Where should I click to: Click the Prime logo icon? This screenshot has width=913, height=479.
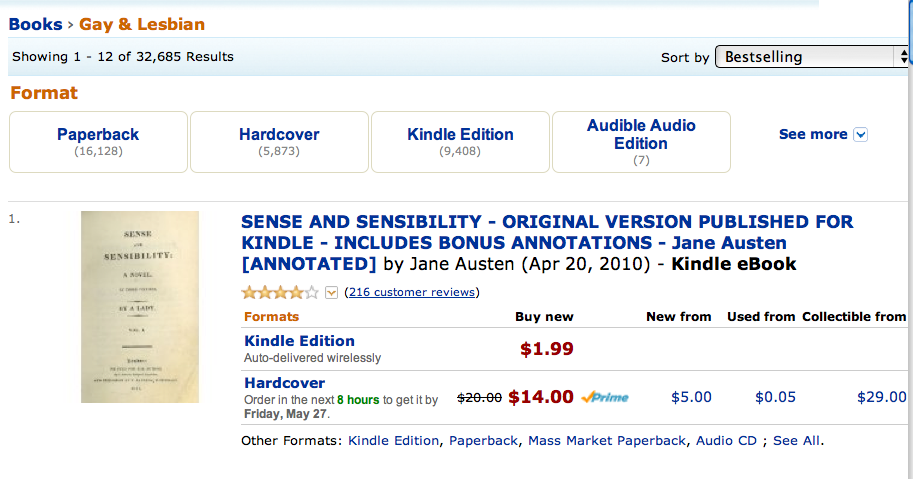coord(605,397)
